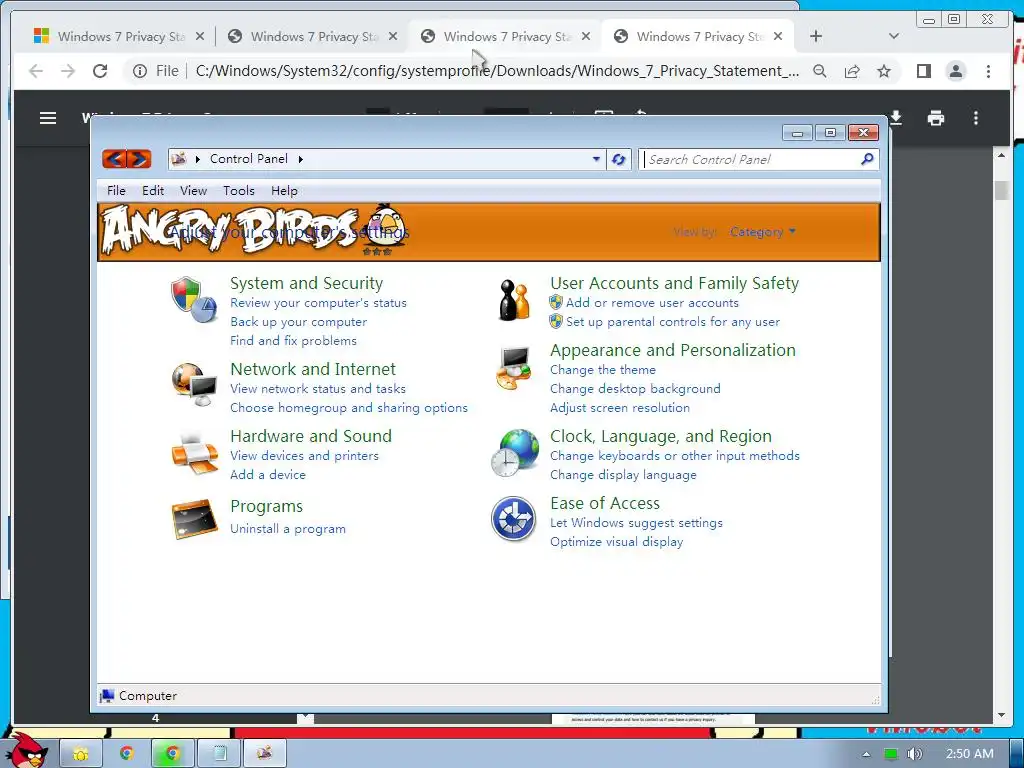Open Clock, Language, and Region globe icon
1024x768 pixels.
(515, 453)
